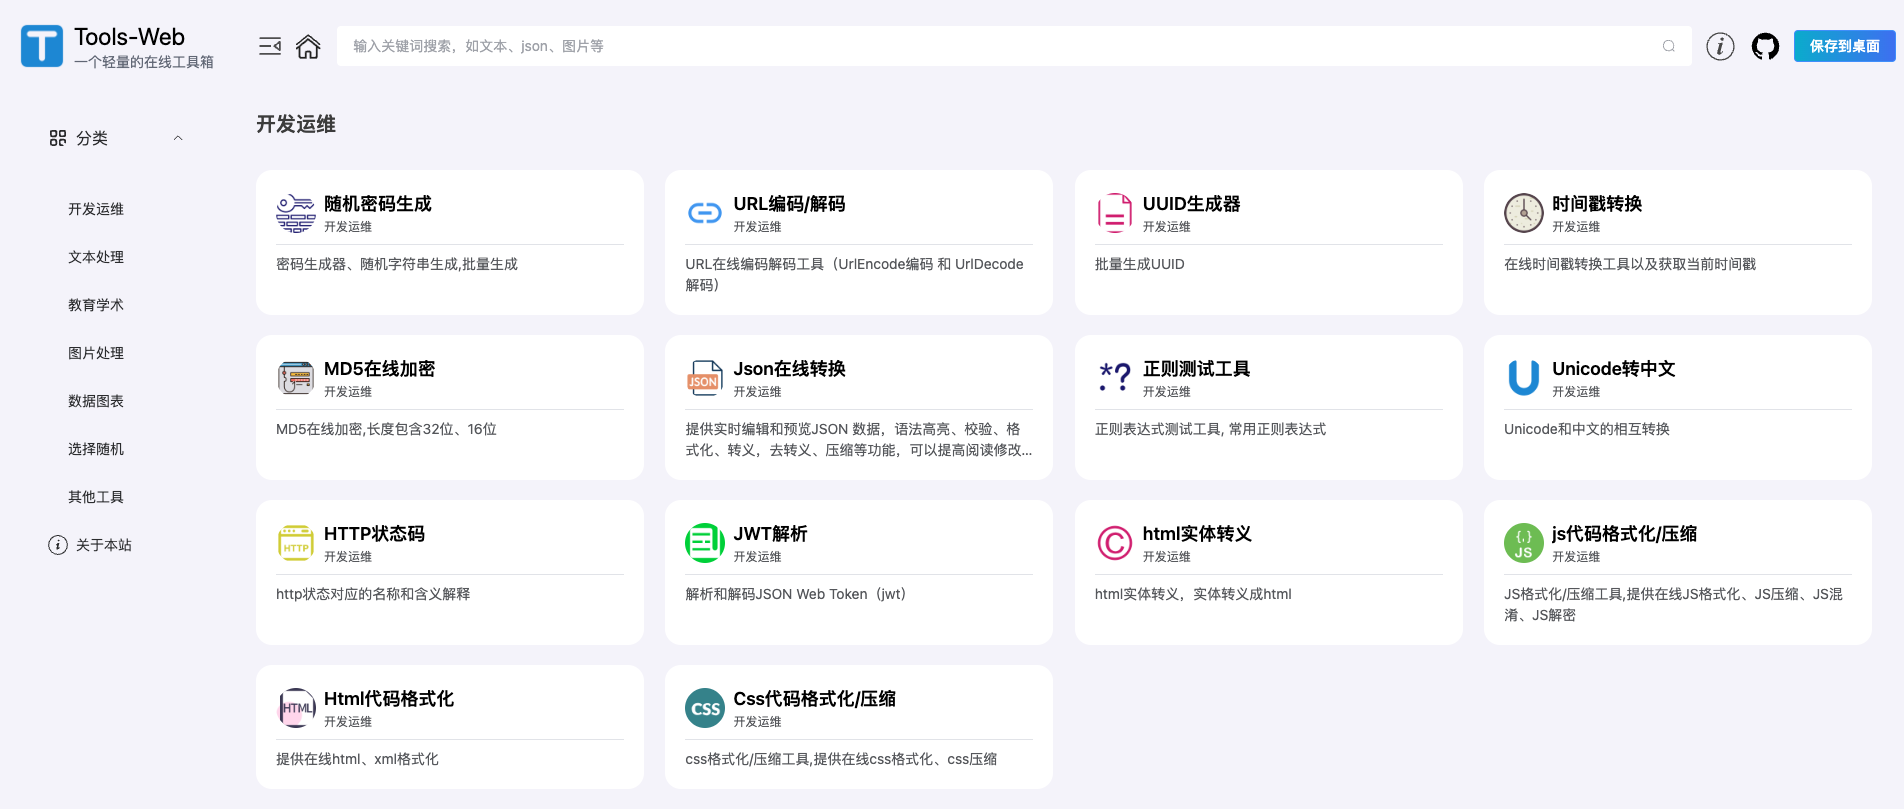Click the JWT解析 green icon
The height and width of the screenshot is (809, 1904).
pyautogui.click(x=705, y=543)
